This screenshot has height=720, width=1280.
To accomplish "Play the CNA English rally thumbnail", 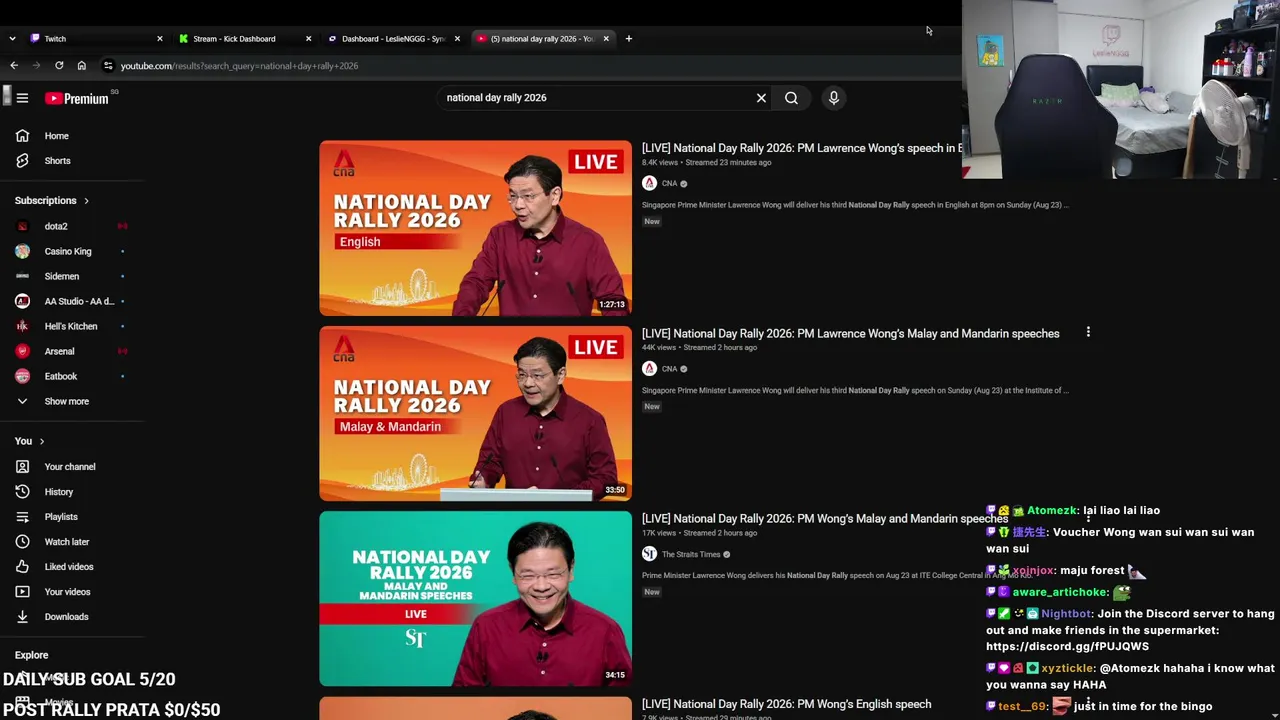I will coord(475,228).
